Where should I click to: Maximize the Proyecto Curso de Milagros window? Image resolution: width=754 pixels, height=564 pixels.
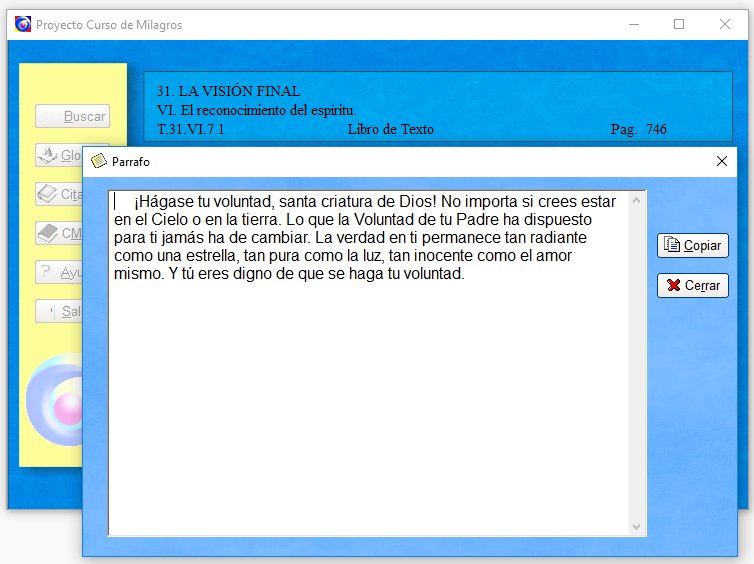(x=679, y=24)
